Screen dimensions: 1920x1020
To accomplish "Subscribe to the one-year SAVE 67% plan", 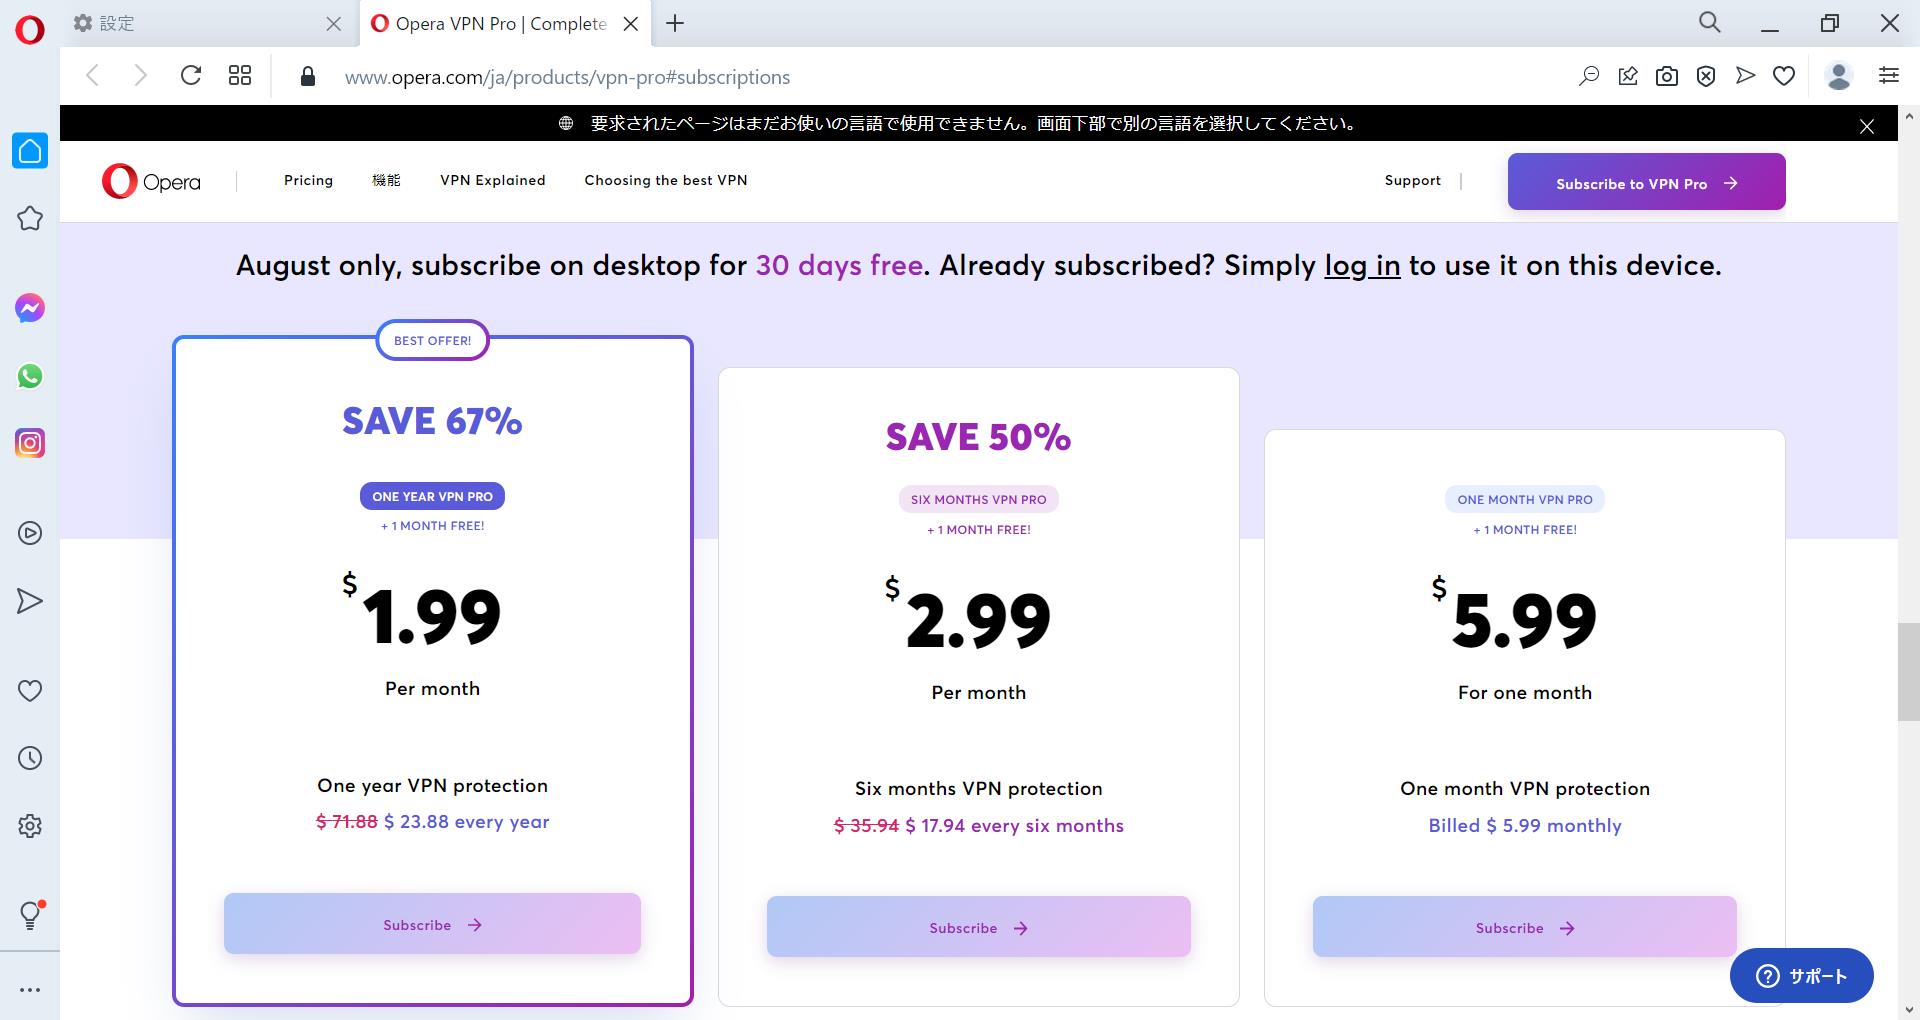I will 431,924.
